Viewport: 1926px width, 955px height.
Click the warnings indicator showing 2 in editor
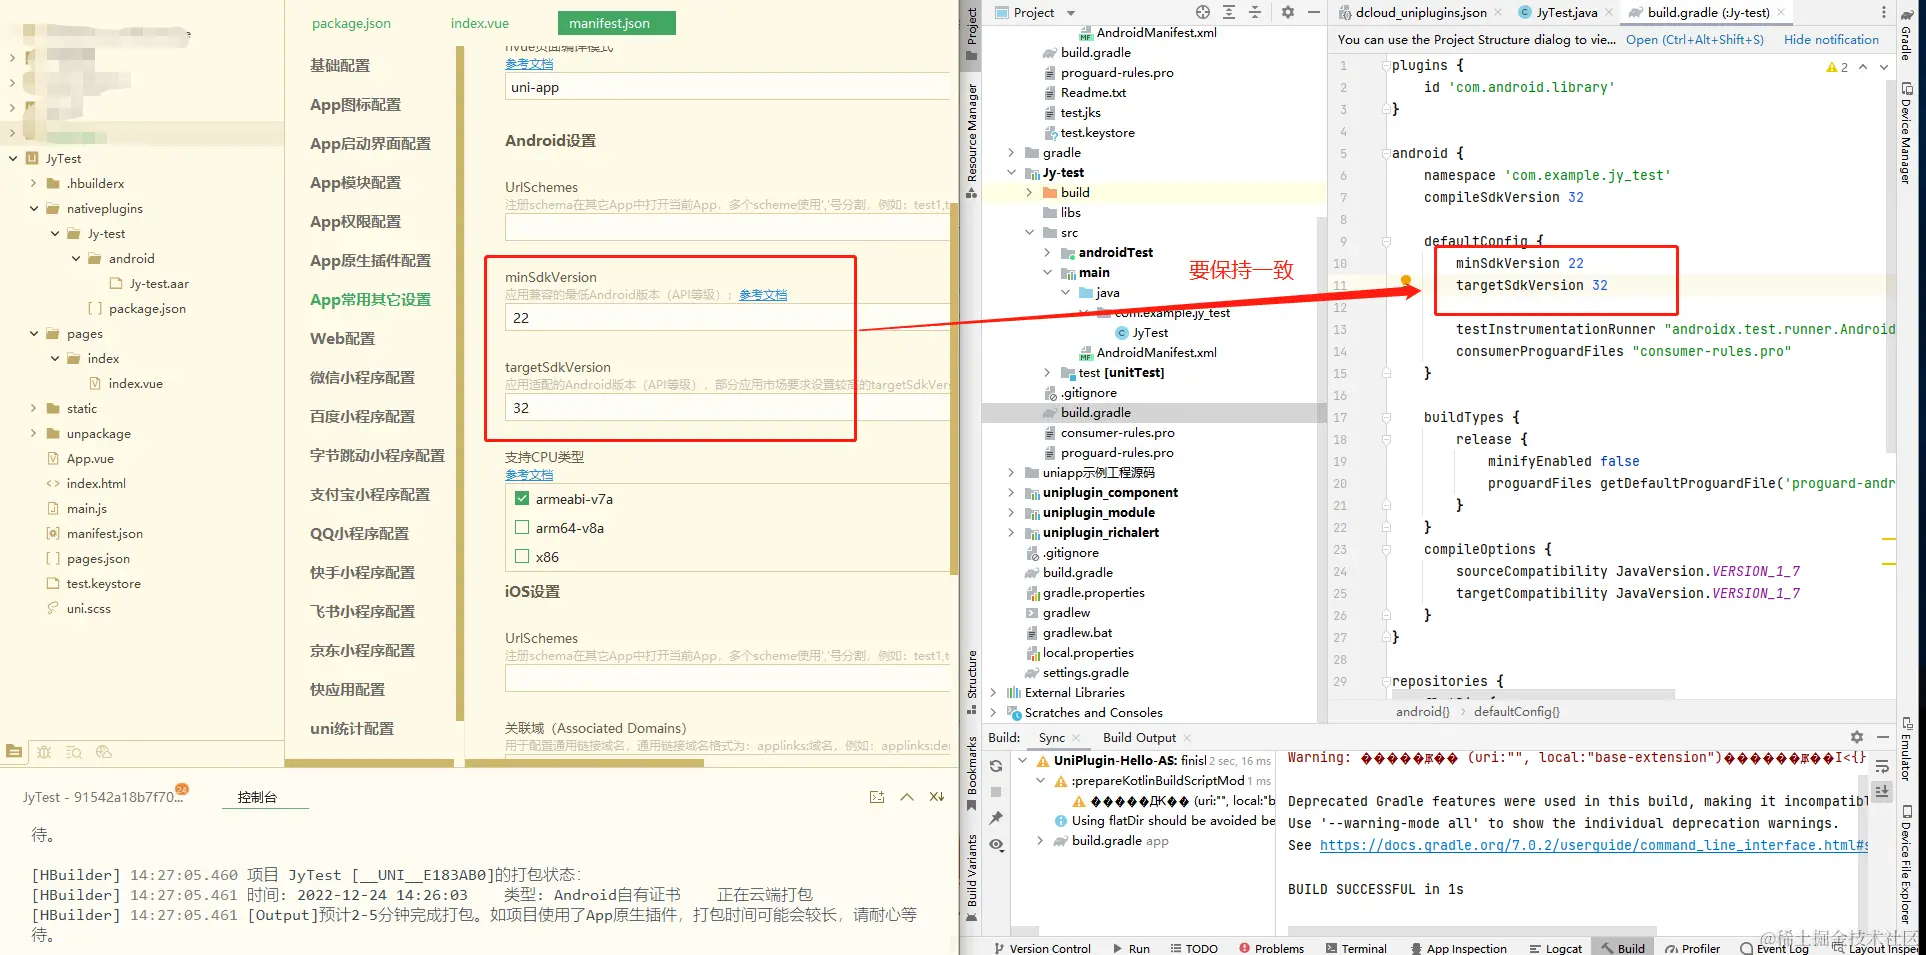[1837, 67]
